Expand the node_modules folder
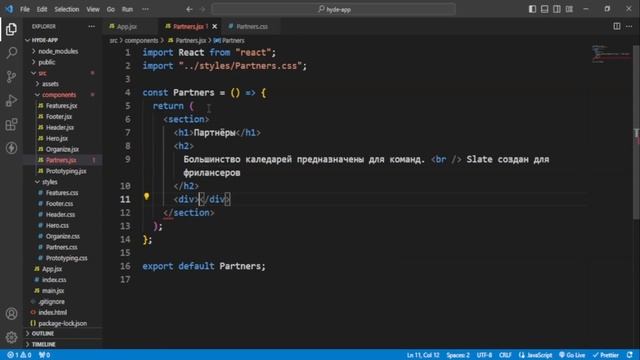640x360 pixels. (58, 51)
